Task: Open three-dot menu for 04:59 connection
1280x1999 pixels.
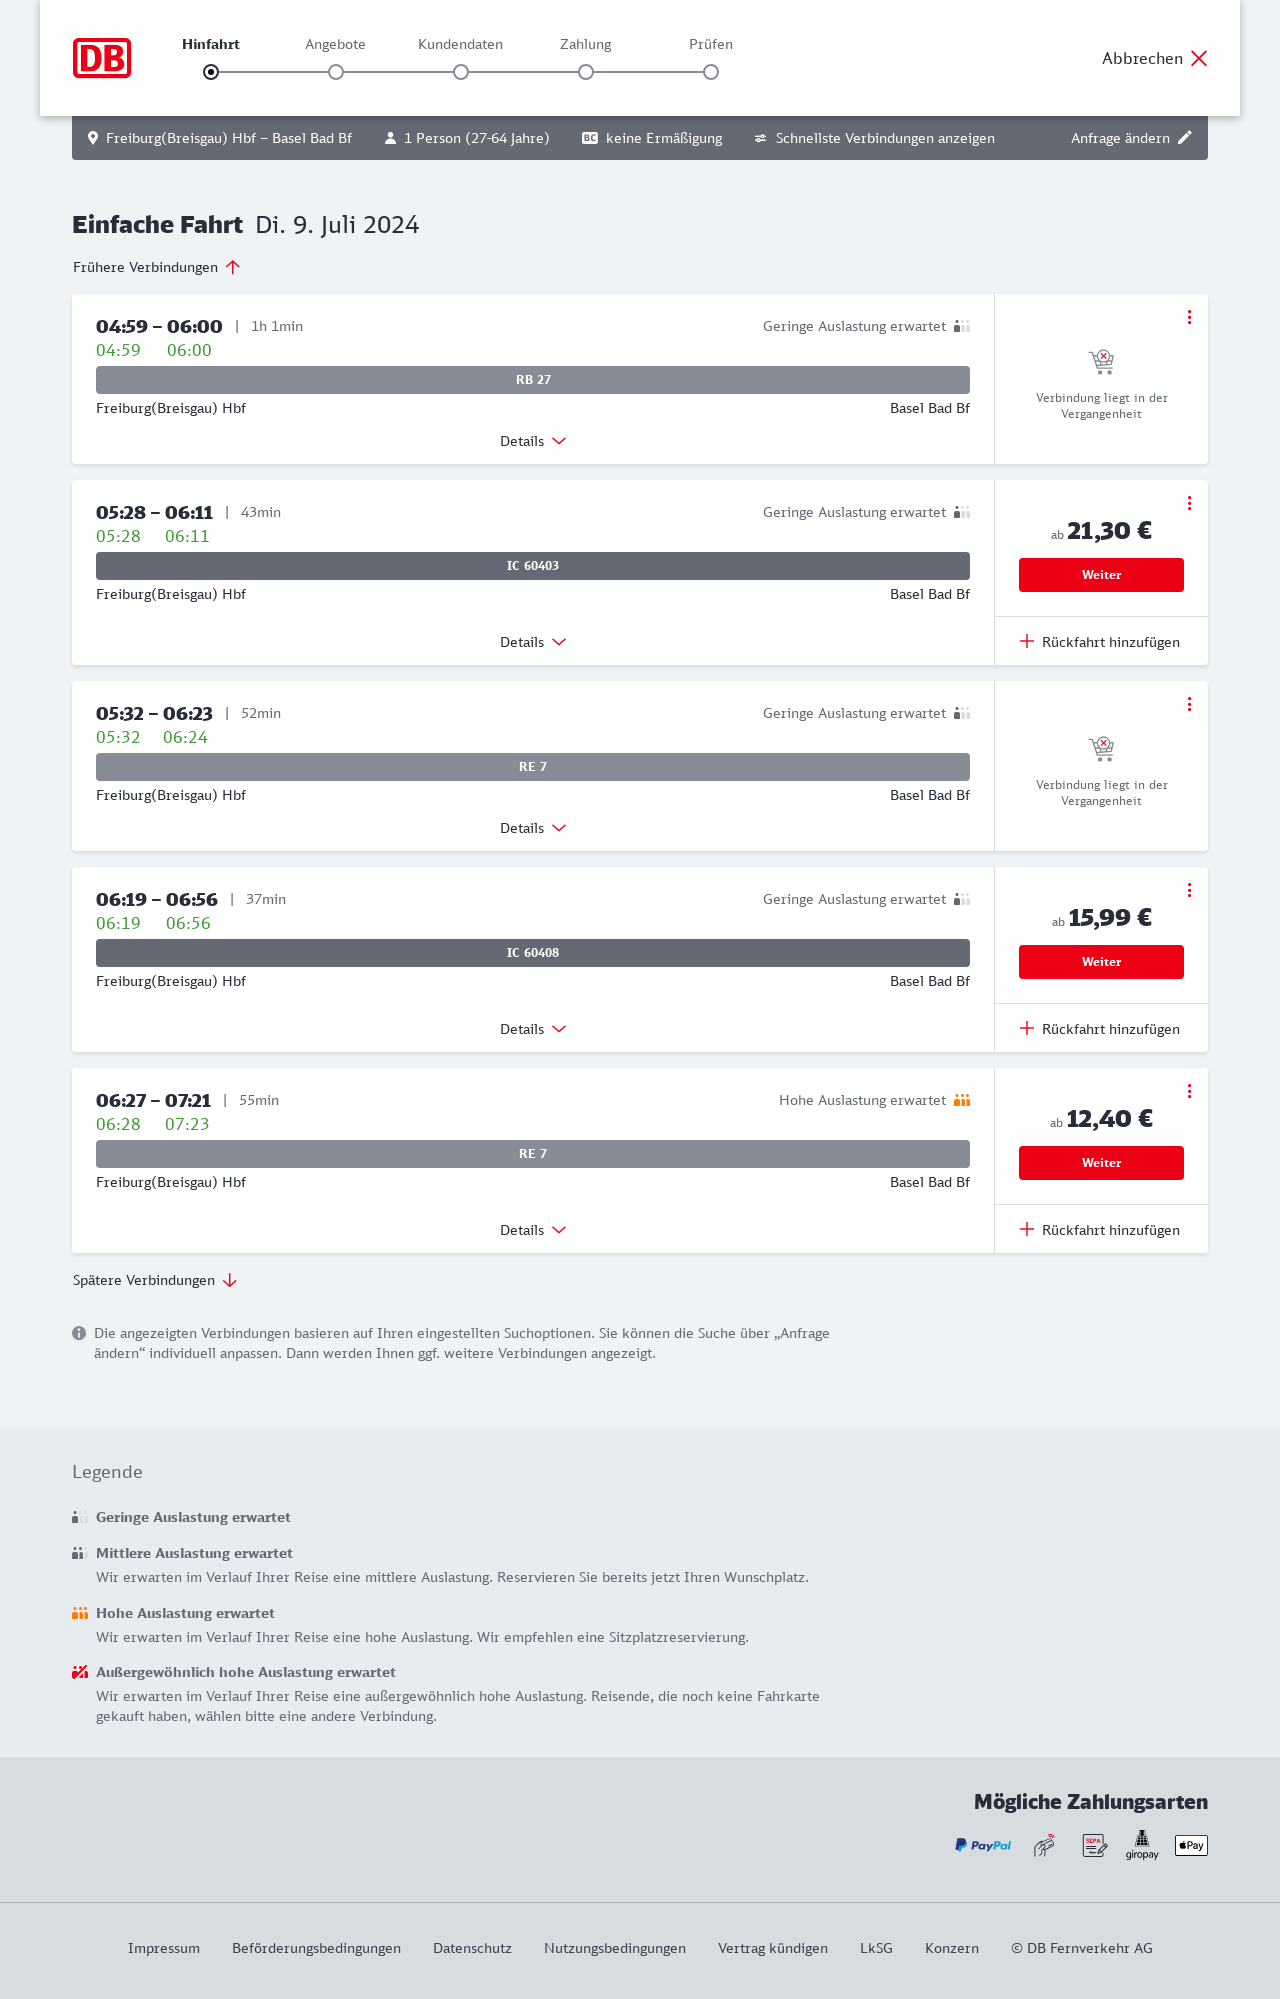Action: pos(1189,317)
